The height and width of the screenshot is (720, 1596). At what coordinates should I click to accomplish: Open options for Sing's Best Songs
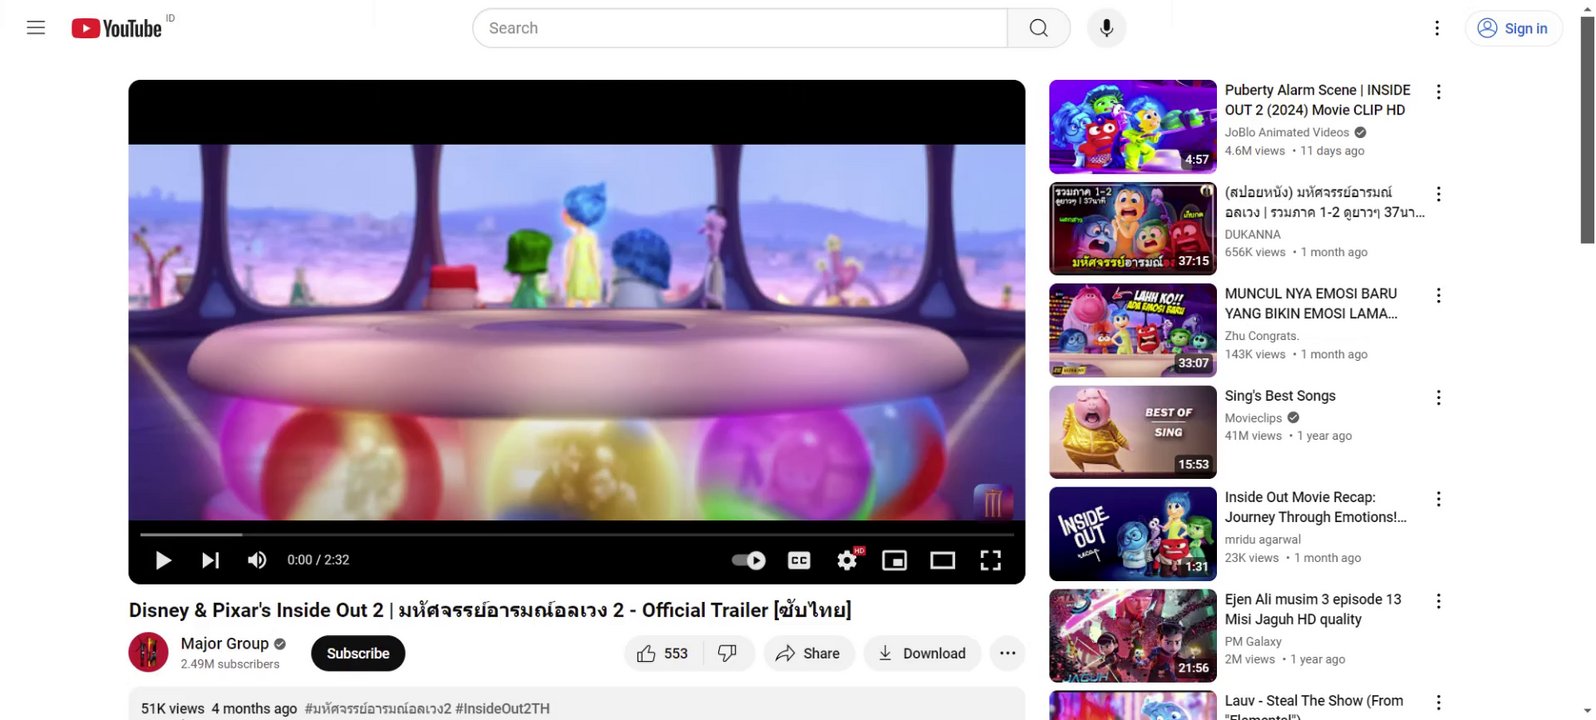[x=1438, y=398]
